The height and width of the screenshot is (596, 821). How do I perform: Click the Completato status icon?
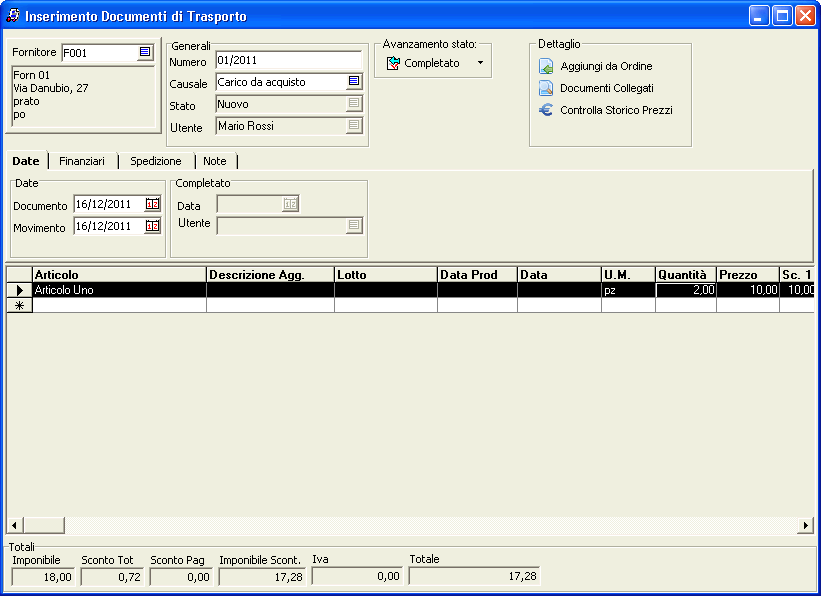coord(393,63)
